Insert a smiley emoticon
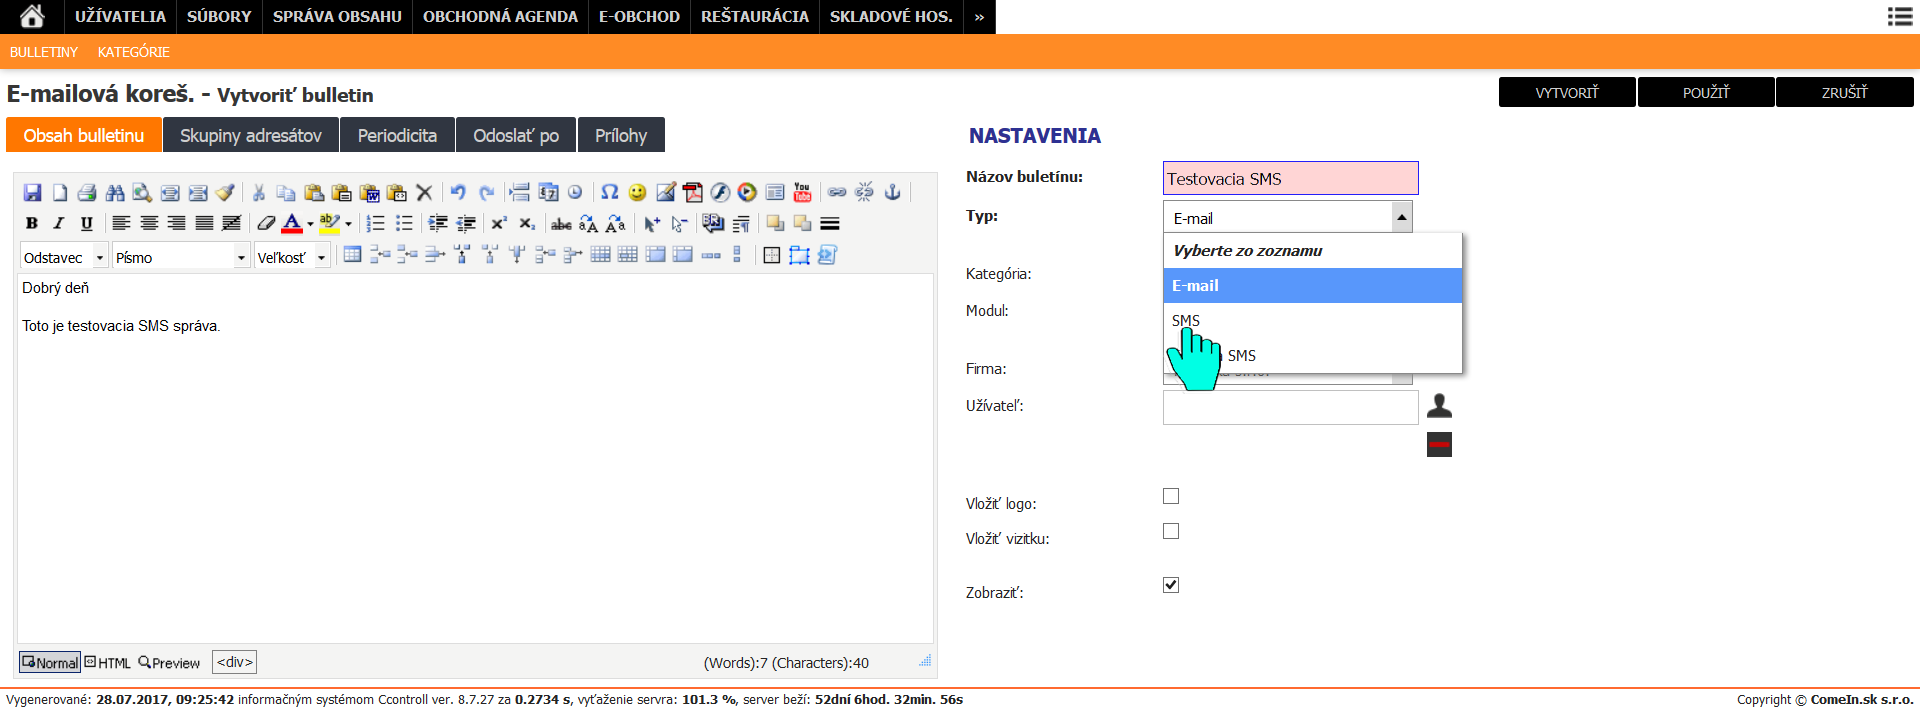Viewport: 1920px width, 714px height. pyautogui.click(x=637, y=192)
